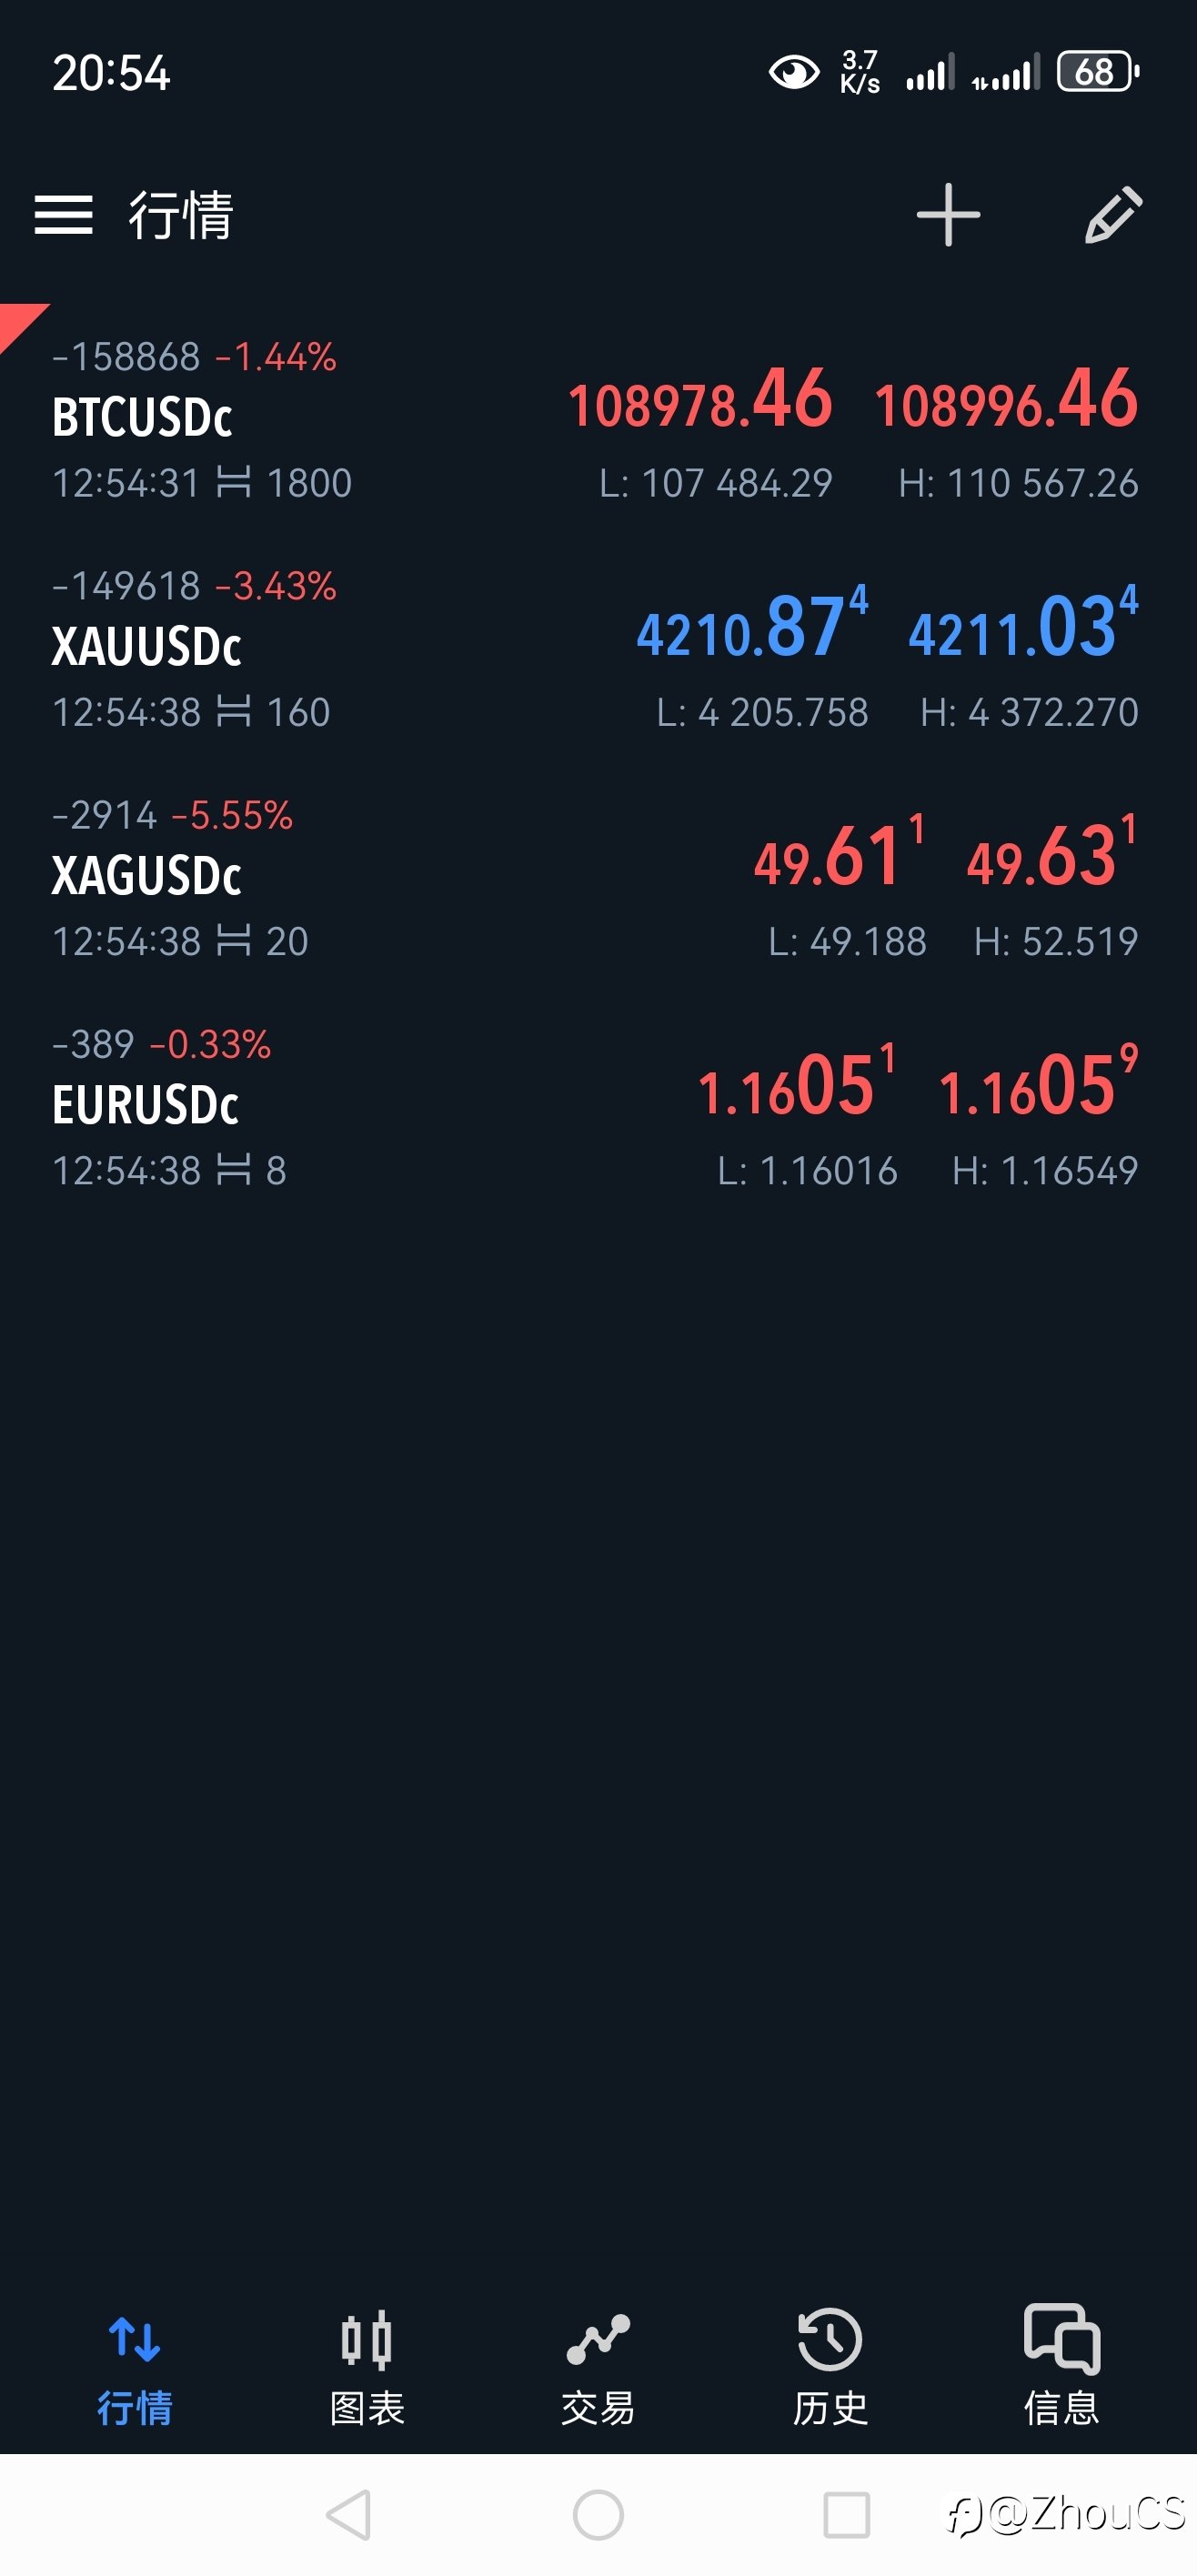
Task: Tap the XAGUSDc symbol name
Action: pyautogui.click(x=146, y=876)
